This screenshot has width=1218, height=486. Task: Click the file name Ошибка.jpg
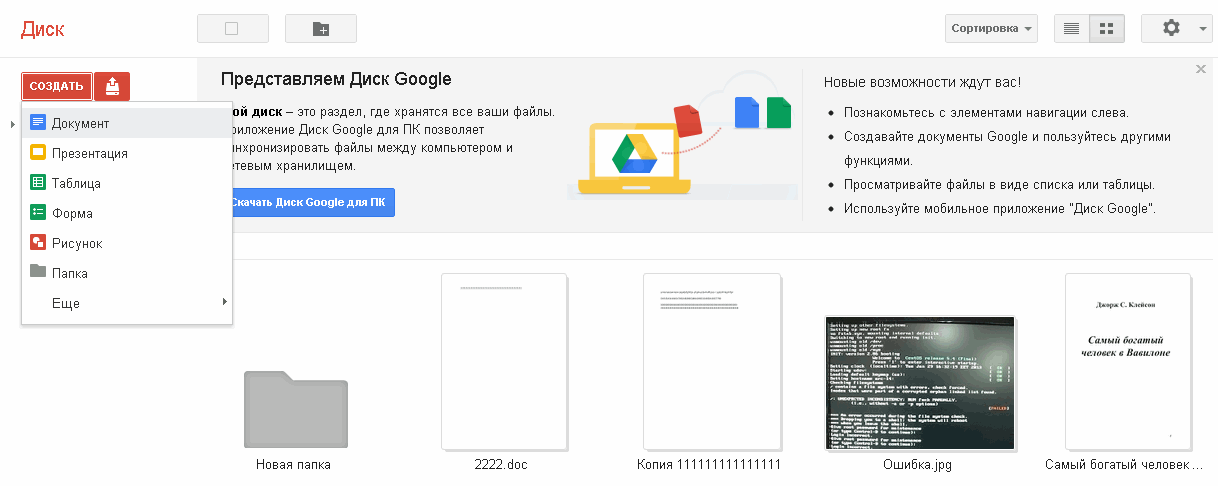point(919,465)
